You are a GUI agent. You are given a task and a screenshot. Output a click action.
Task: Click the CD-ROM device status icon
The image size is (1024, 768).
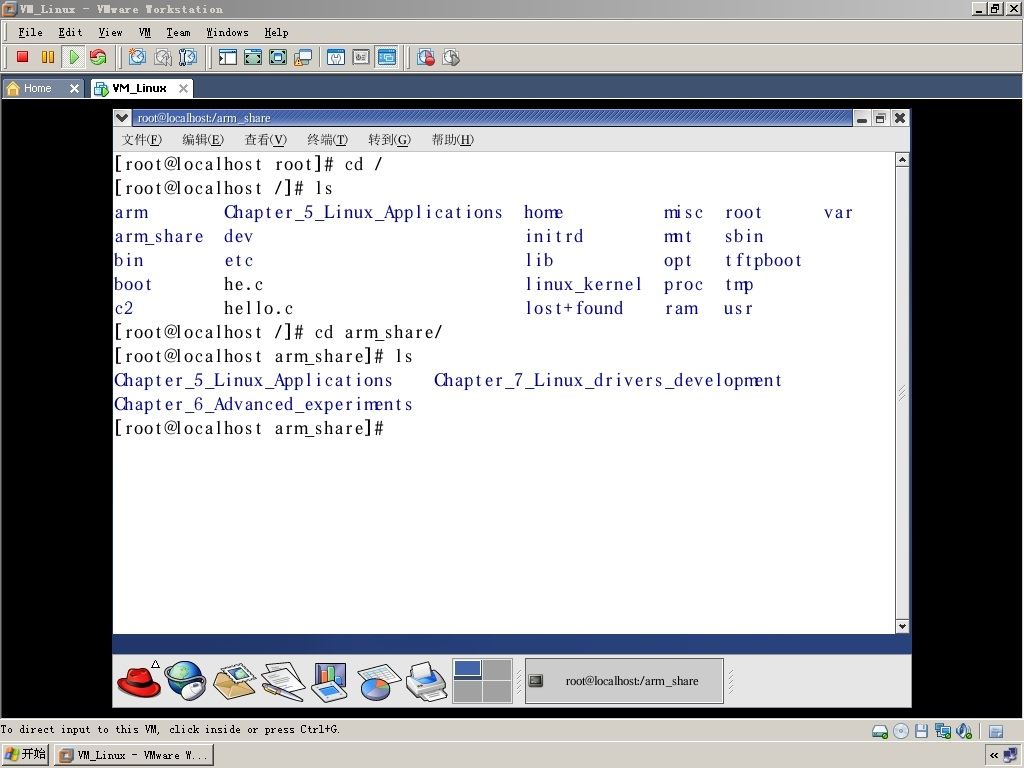[x=901, y=731]
